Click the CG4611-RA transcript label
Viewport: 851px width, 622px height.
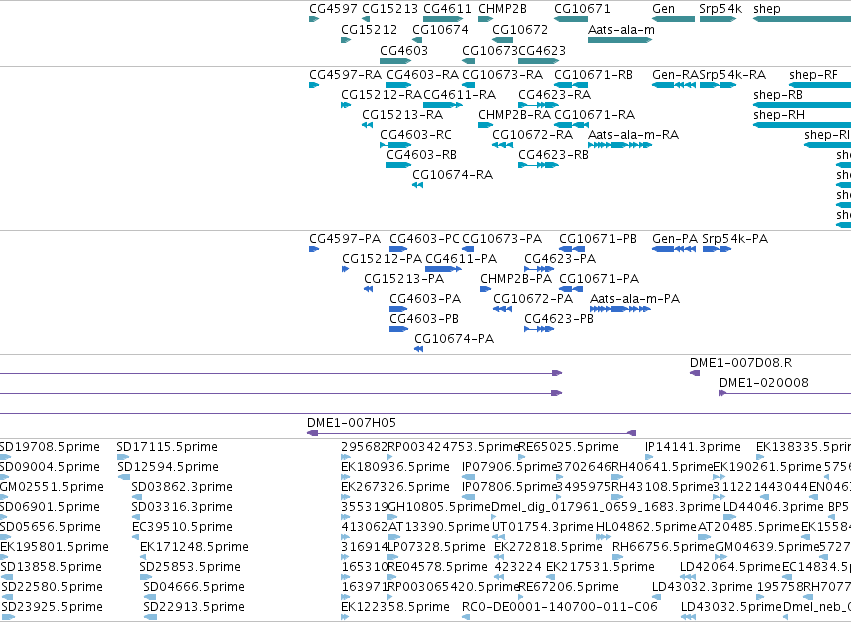[459, 95]
